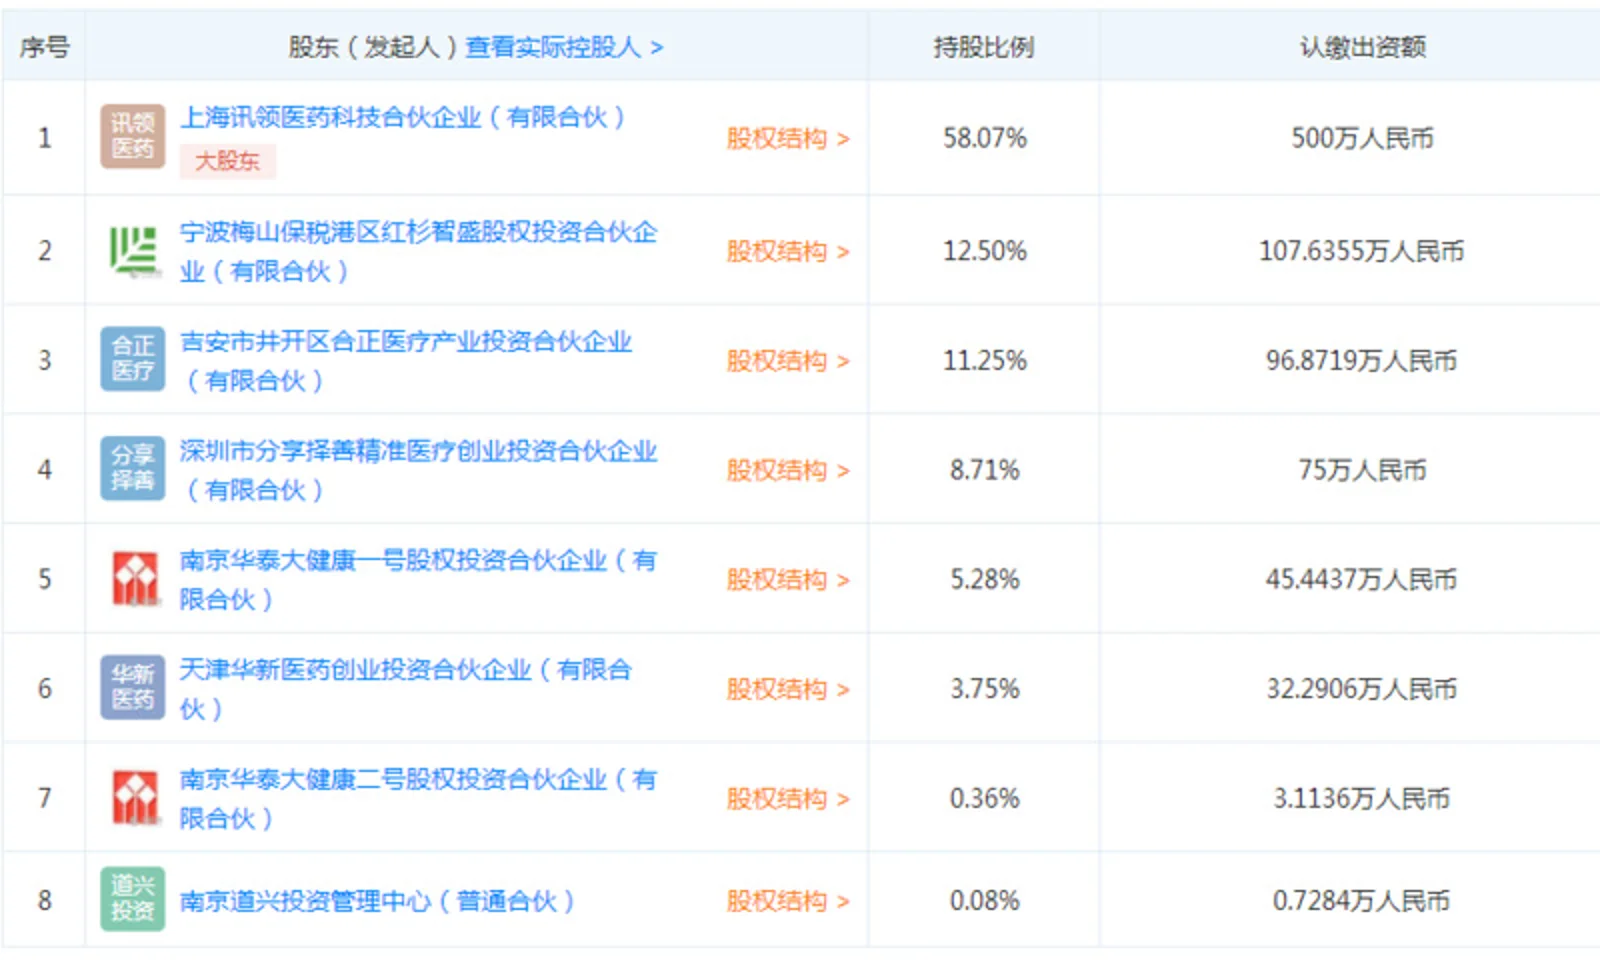The width and height of the screenshot is (1600, 978).
Task: Open 查看实际控股人 link in header
Action: tap(564, 47)
